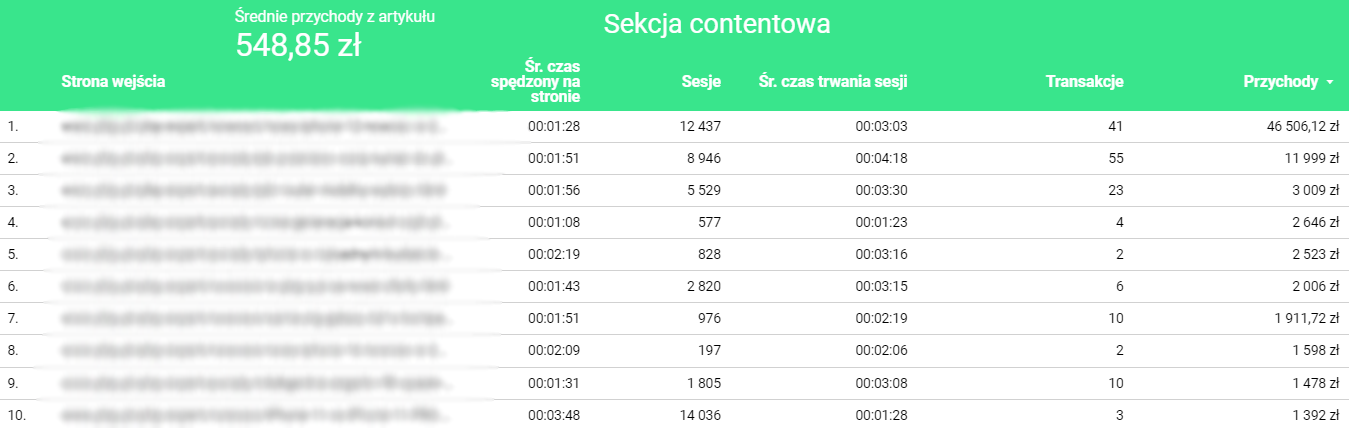Viewport: 1349px width, 428px height.
Task: Click the Średnie przychody z artykułu label
Action: coord(334,17)
